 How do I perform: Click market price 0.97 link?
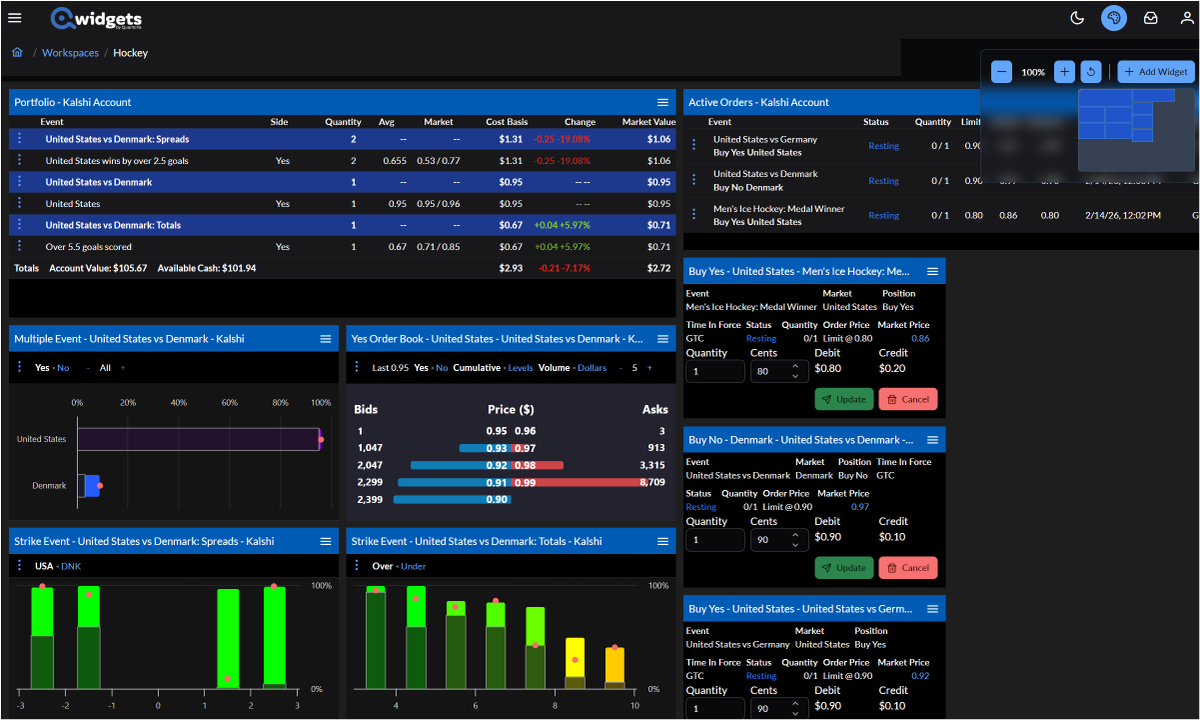(860, 507)
